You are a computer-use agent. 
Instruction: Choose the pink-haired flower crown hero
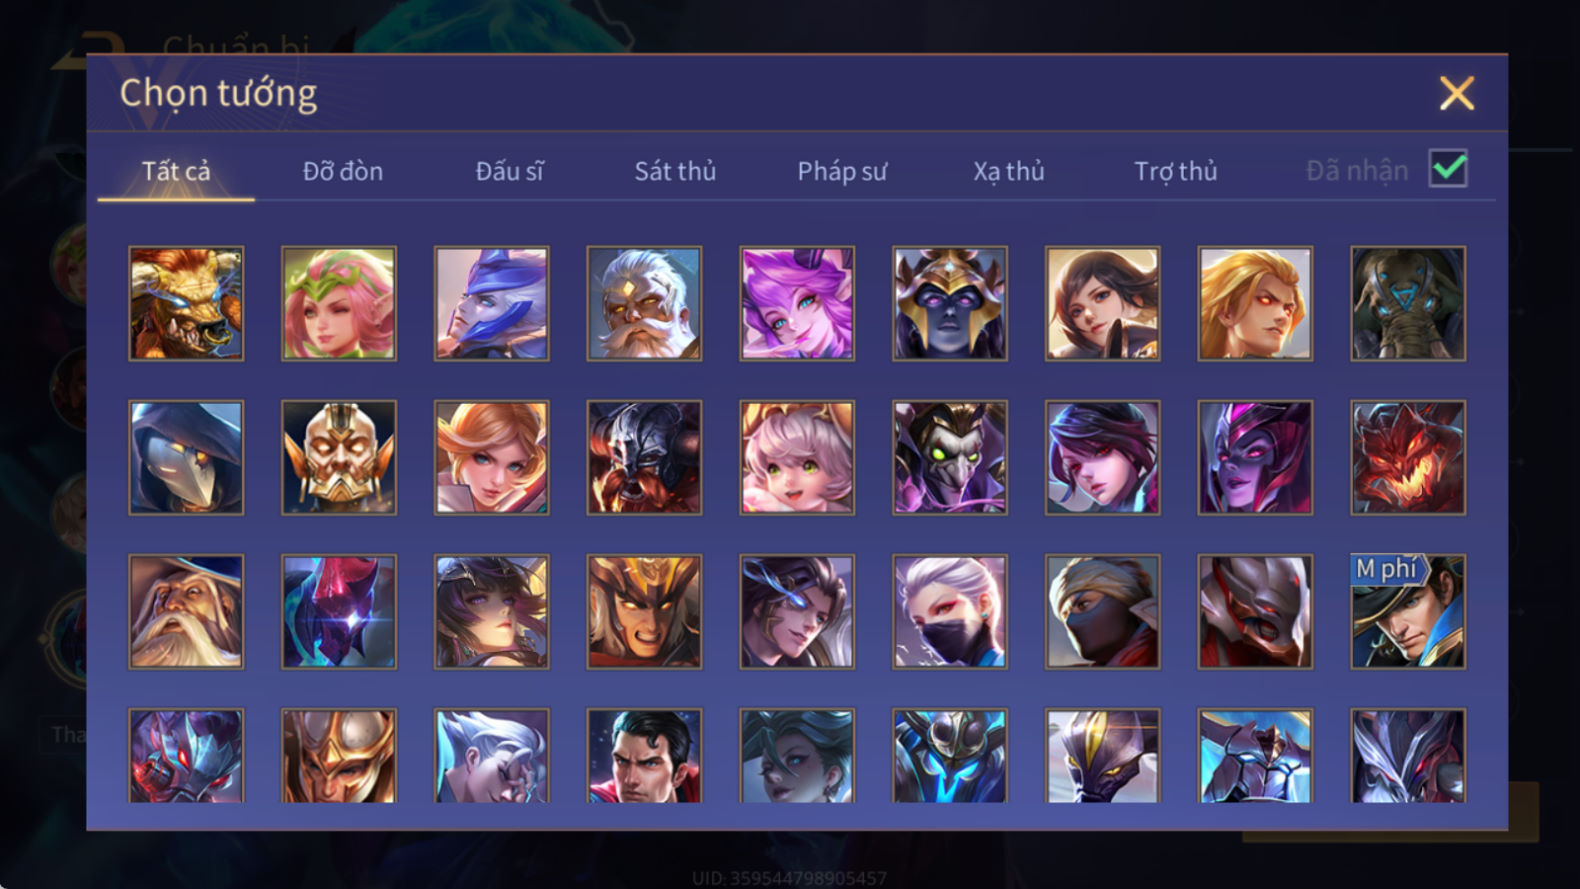coord(339,304)
